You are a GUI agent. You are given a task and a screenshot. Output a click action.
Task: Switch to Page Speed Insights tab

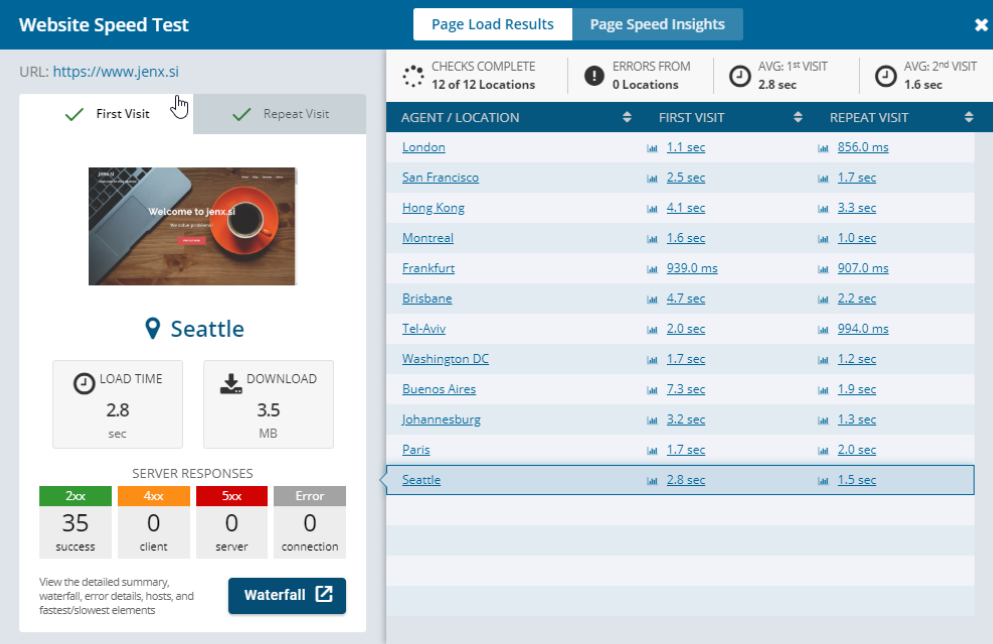click(657, 24)
